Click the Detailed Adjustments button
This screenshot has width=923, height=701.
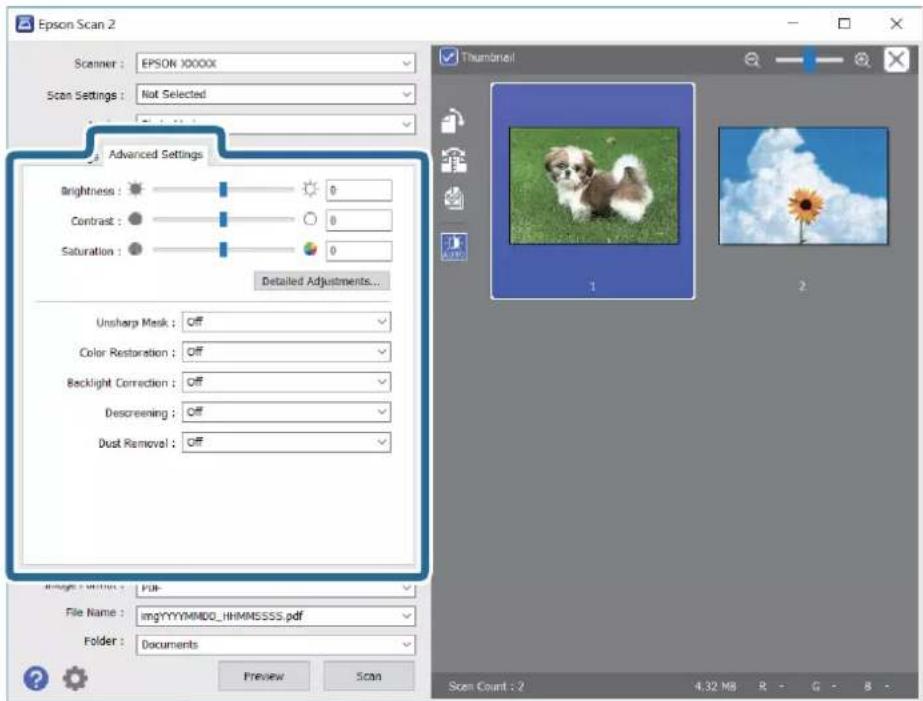pos(321,281)
